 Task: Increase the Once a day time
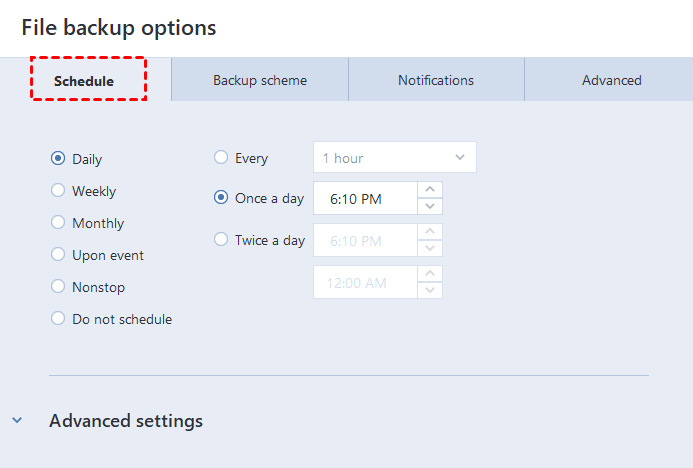point(429,190)
